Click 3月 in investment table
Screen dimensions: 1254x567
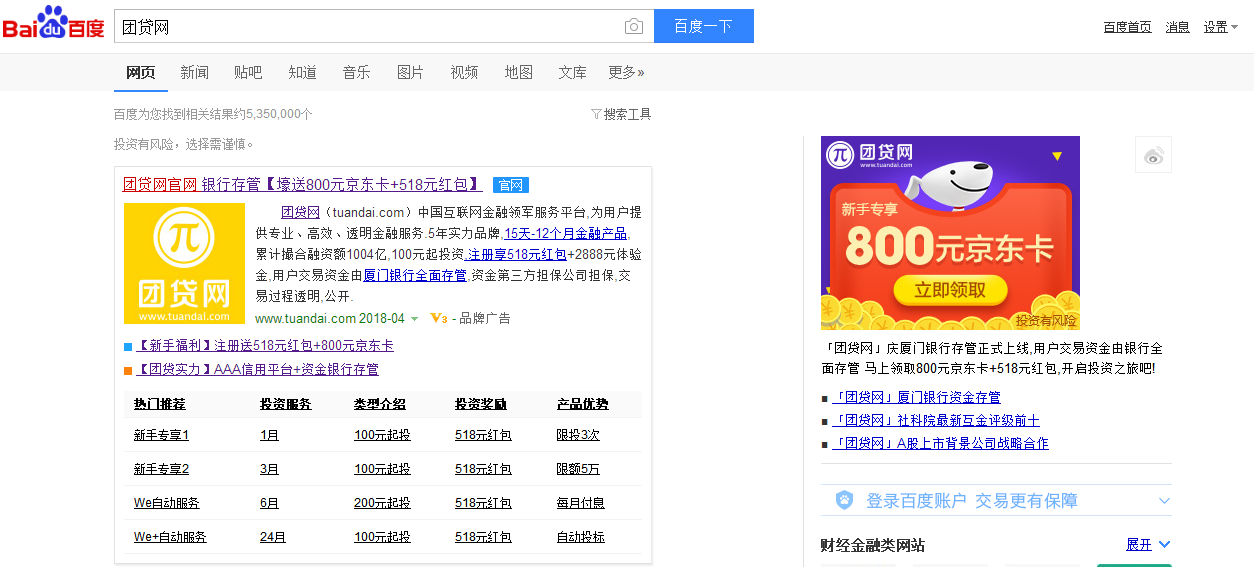tap(269, 469)
